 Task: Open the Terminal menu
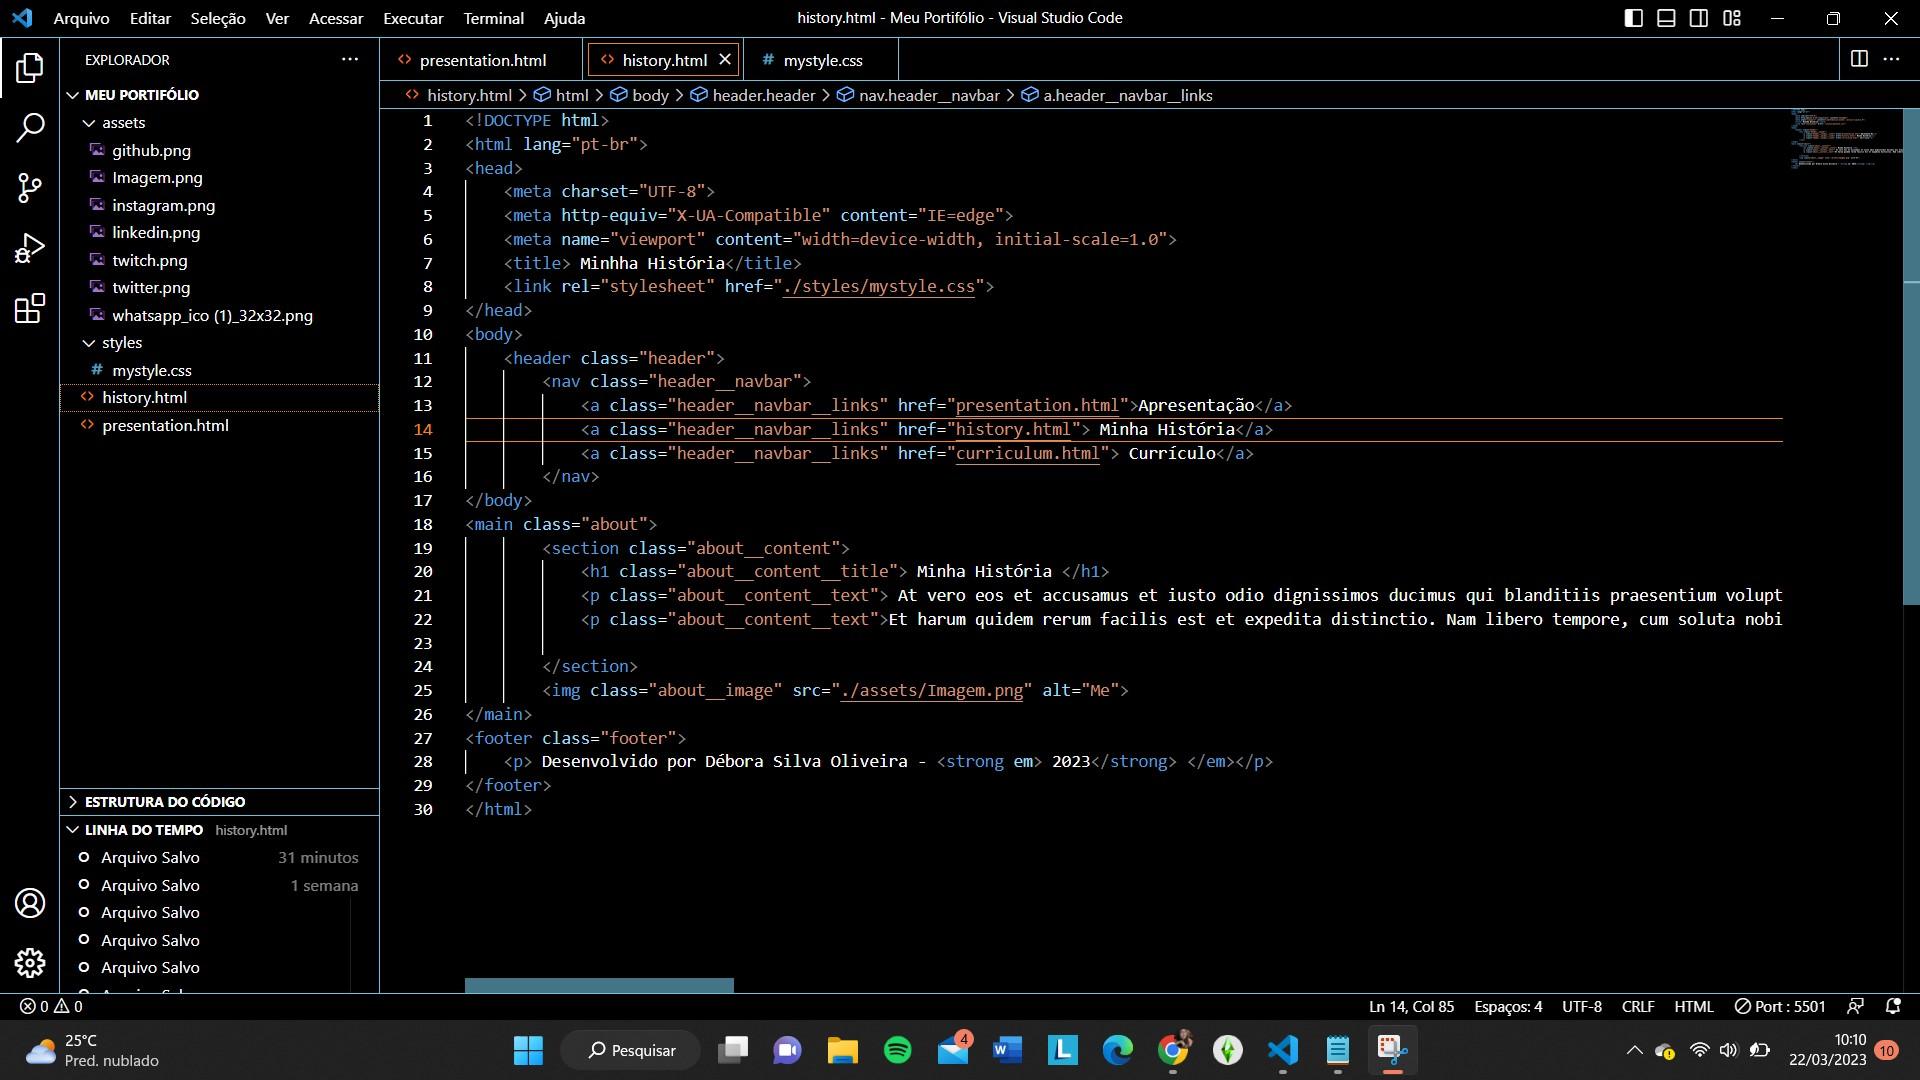click(493, 18)
